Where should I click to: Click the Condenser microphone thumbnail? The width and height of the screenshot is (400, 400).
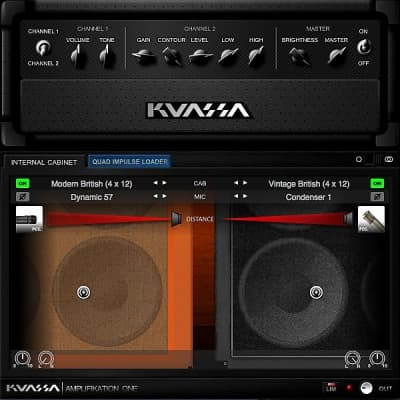[x=371, y=219]
